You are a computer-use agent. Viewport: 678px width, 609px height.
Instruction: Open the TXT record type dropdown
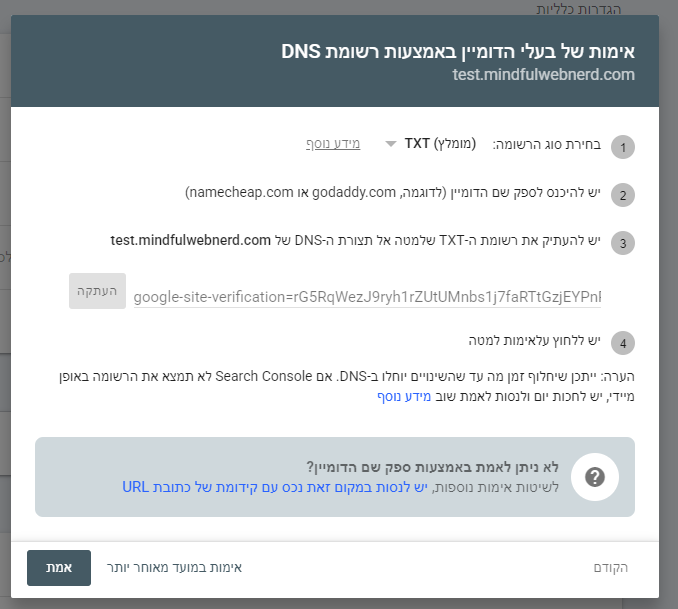(431, 144)
